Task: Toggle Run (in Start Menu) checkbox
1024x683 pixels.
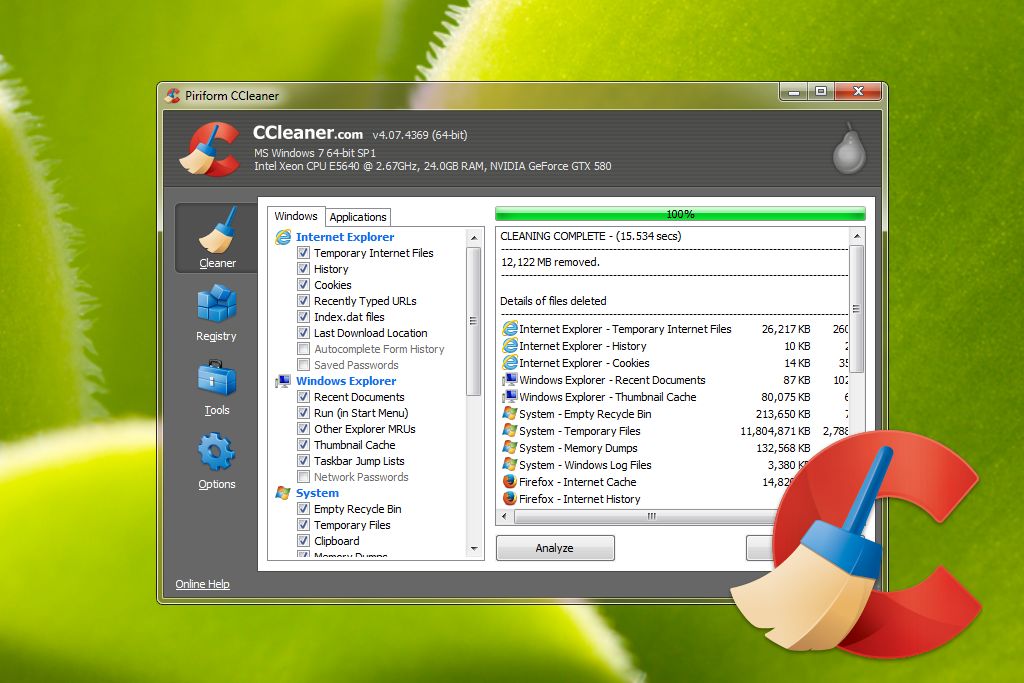Action: click(x=303, y=413)
